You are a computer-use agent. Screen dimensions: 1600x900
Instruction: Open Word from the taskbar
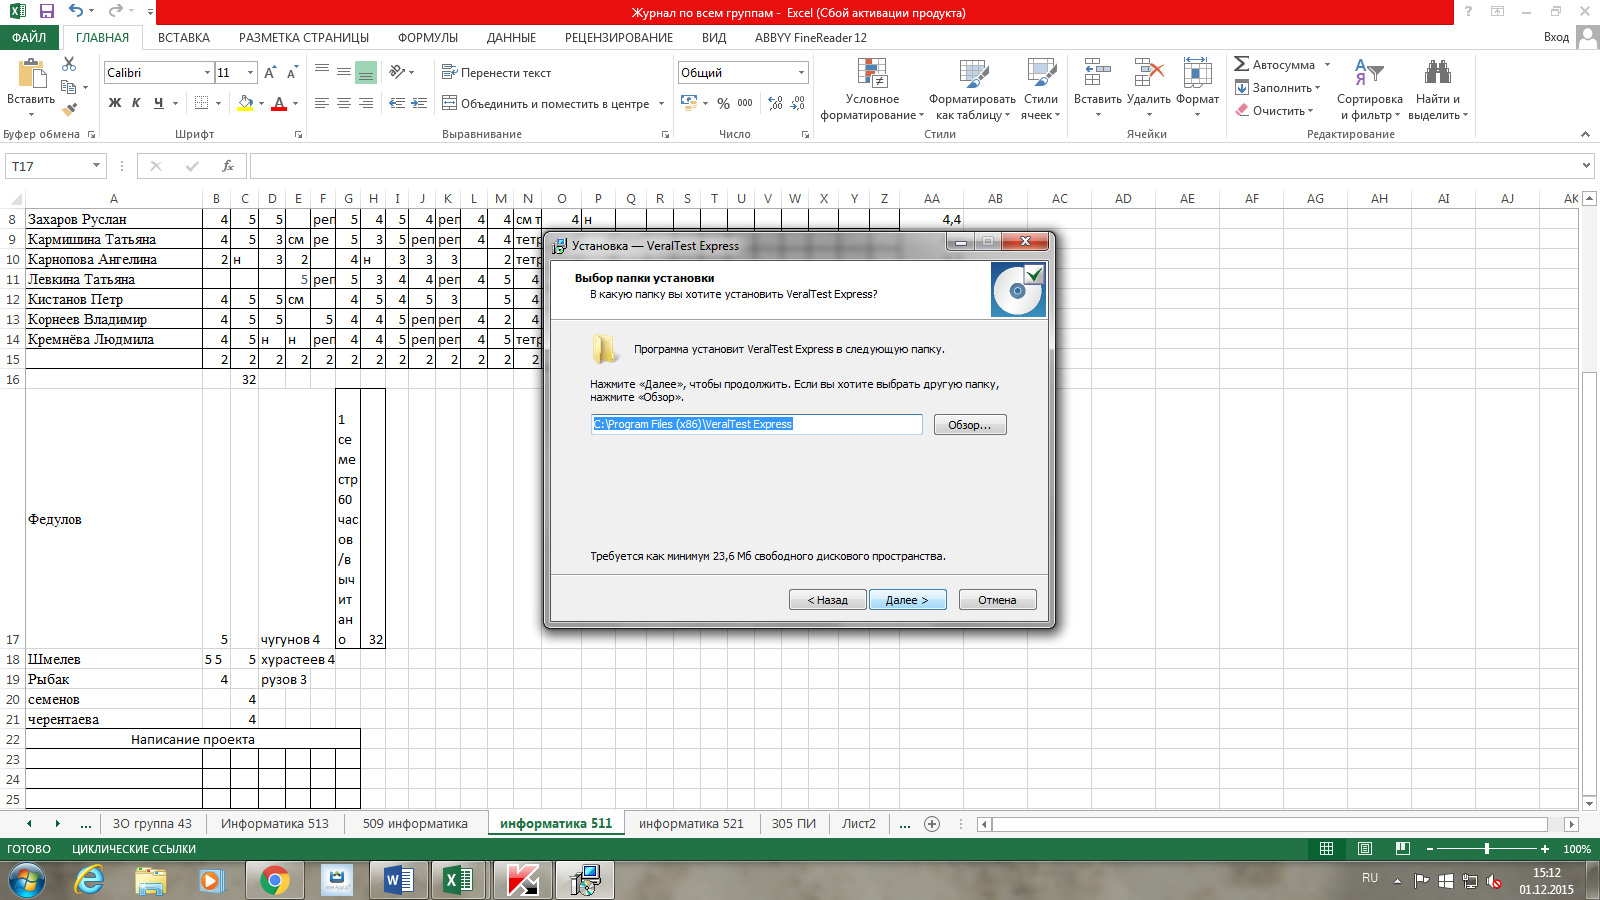point(398,881)
